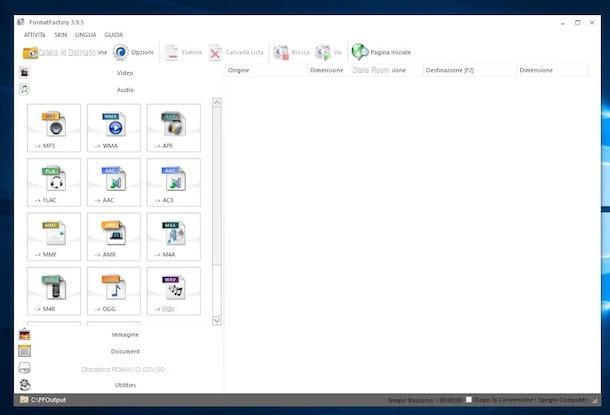Screen dimensions: 610x415
Task: Choose the -> MP3 conversion tile
Action: coord(54,128)
